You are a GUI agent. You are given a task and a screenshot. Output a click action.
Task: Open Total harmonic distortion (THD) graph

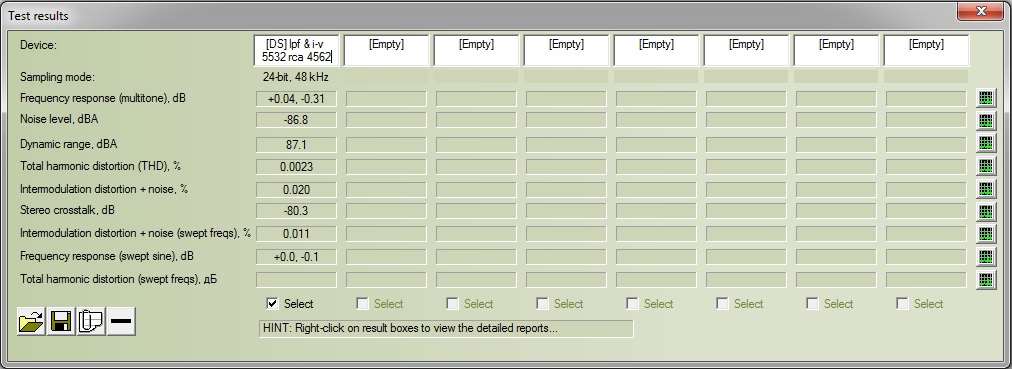coord(986,166)
